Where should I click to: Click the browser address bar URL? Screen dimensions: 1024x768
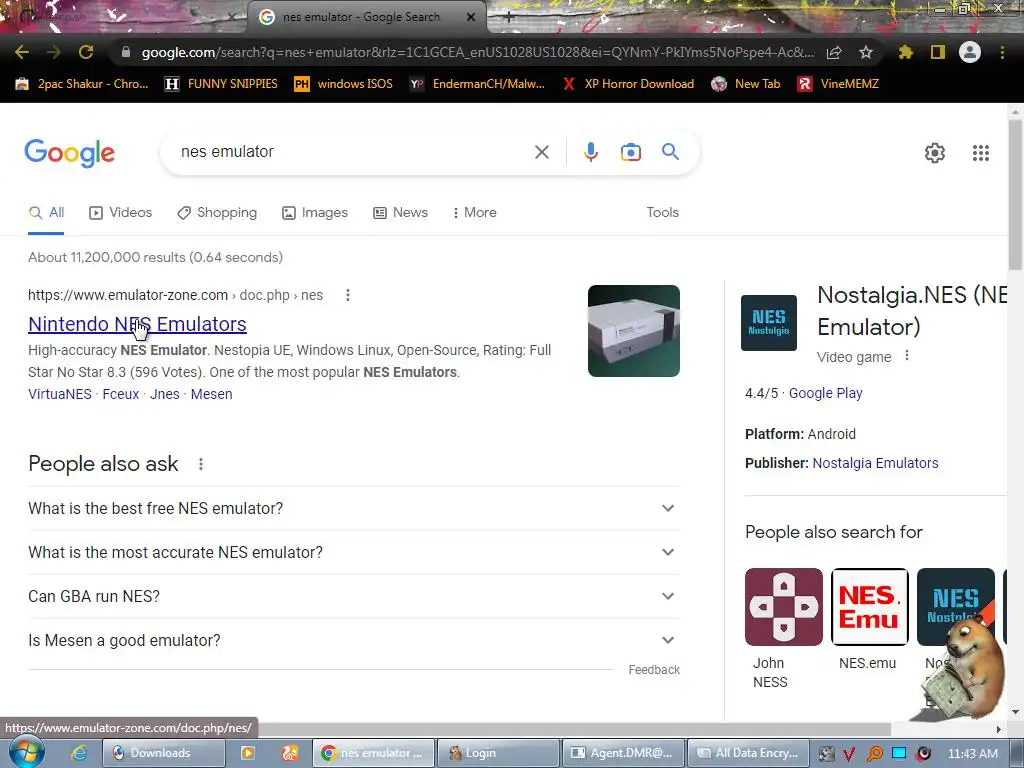tap(477, 52)
